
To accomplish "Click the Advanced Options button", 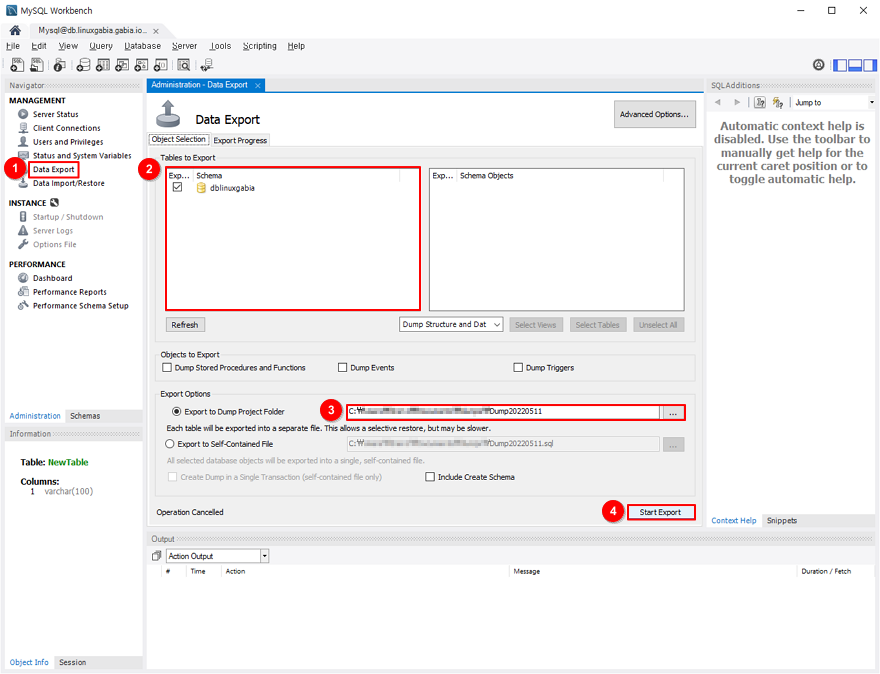I will click(654, 114).
